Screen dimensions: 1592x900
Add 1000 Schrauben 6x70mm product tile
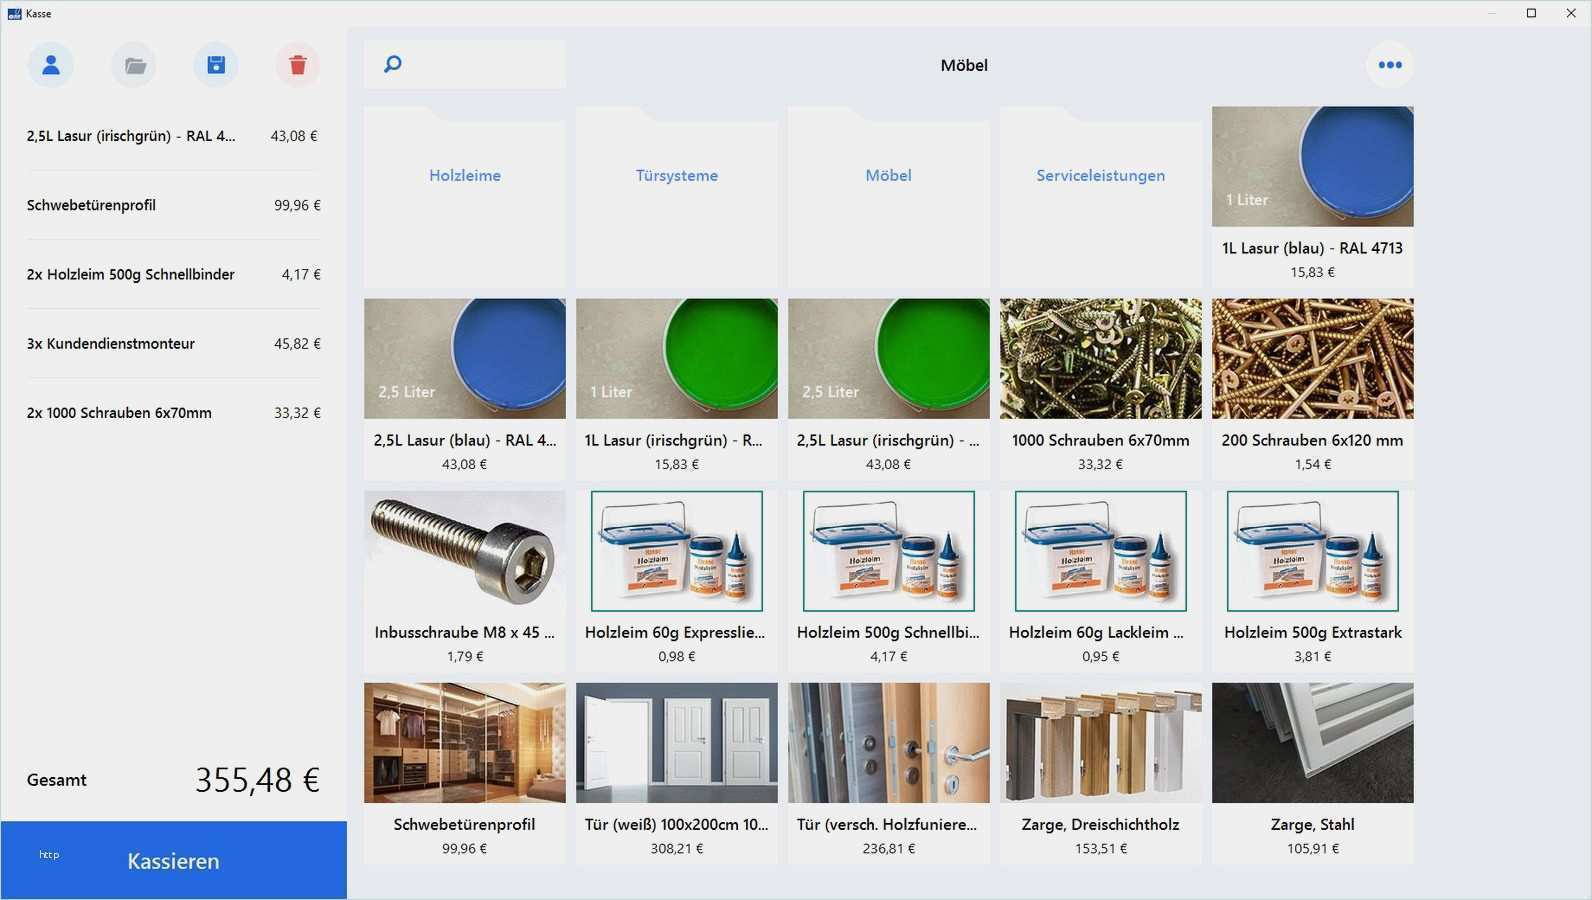[x=1101, y=389]
